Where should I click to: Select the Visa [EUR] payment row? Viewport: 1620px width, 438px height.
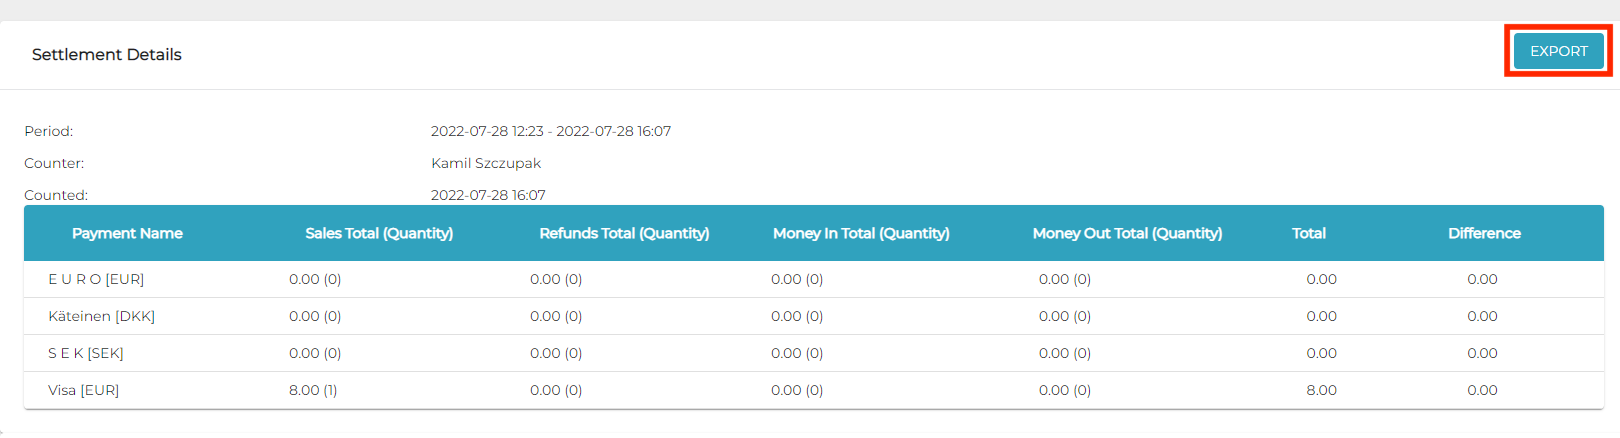(83, 390)
